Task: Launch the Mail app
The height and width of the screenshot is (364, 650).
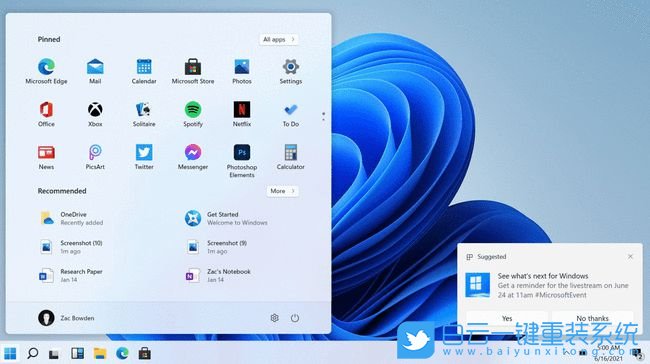Action: pyautogui.click(x=95, y=71)
